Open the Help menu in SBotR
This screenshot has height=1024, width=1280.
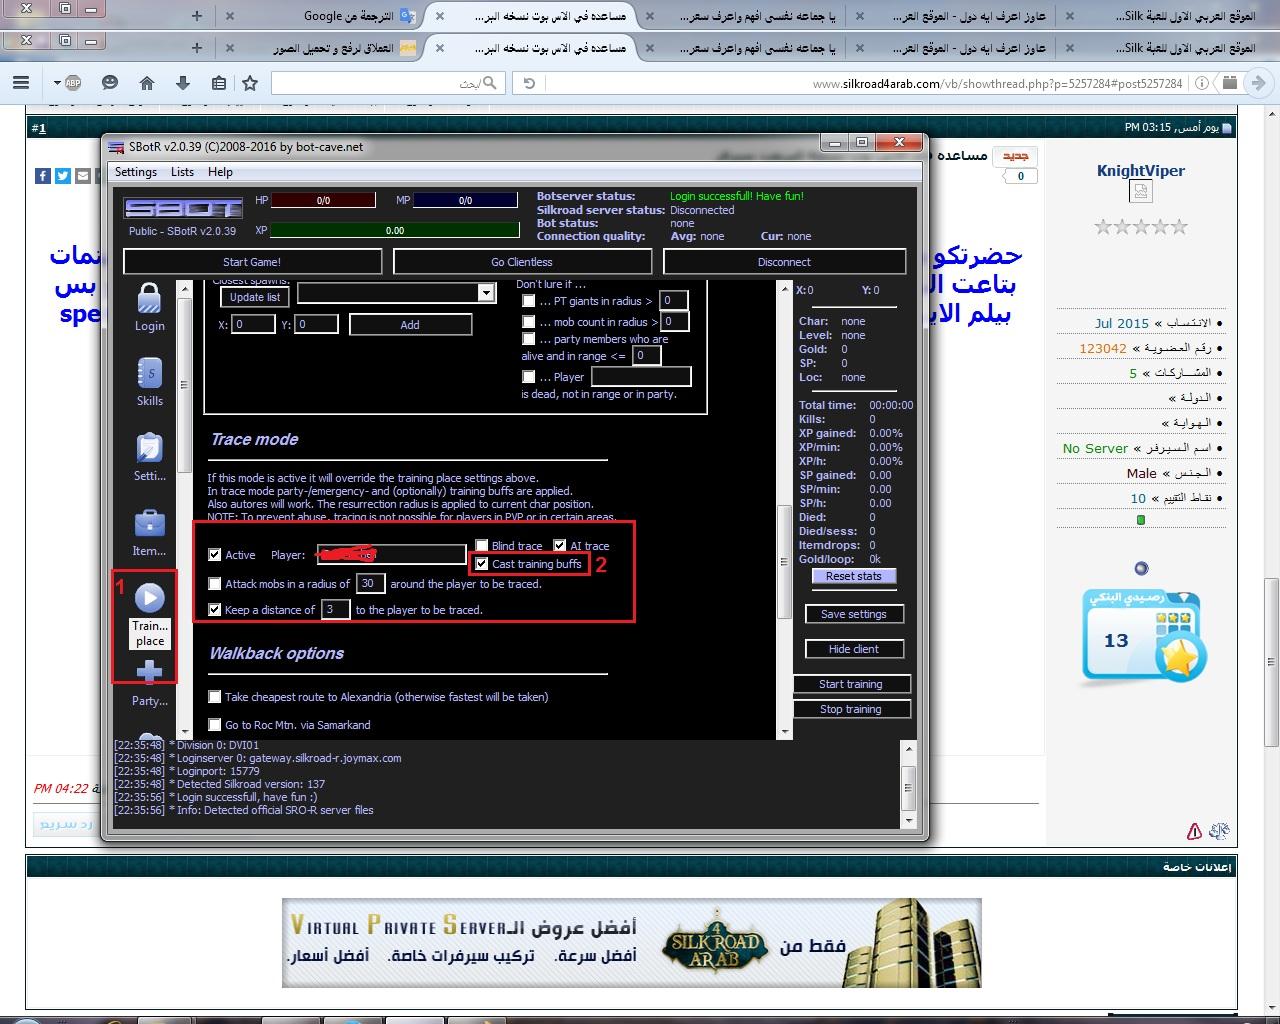click(220, 172)
